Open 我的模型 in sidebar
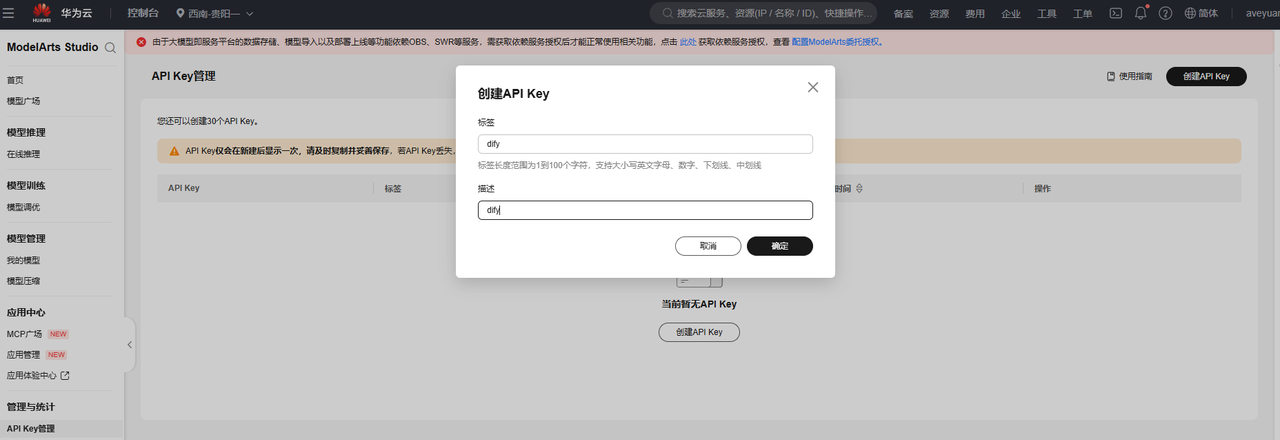This screenshot has height=440, width=1280. click(x=23, y=260)
